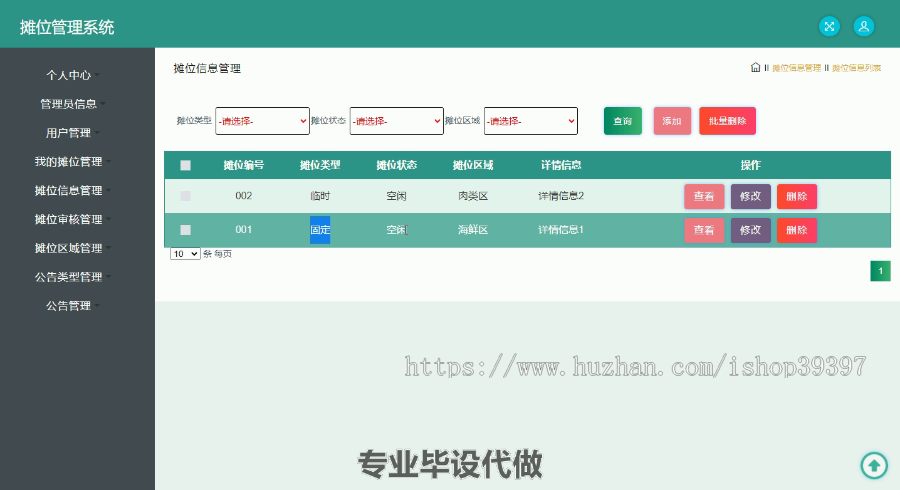This screenshot has width=900, height=490.
Task: Delete stall 002 with 删除 button
Action: [797, 196]
